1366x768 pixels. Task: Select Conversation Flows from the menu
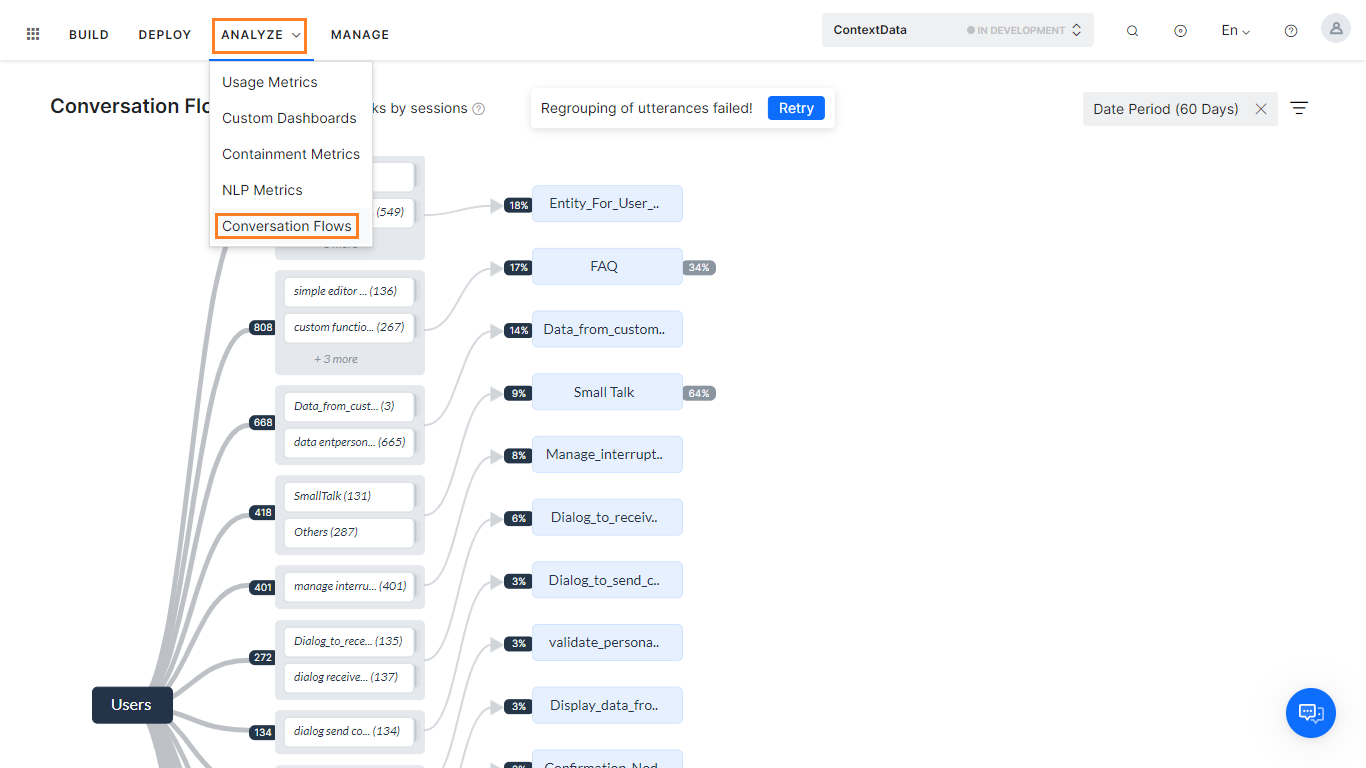tap(287, 226)
